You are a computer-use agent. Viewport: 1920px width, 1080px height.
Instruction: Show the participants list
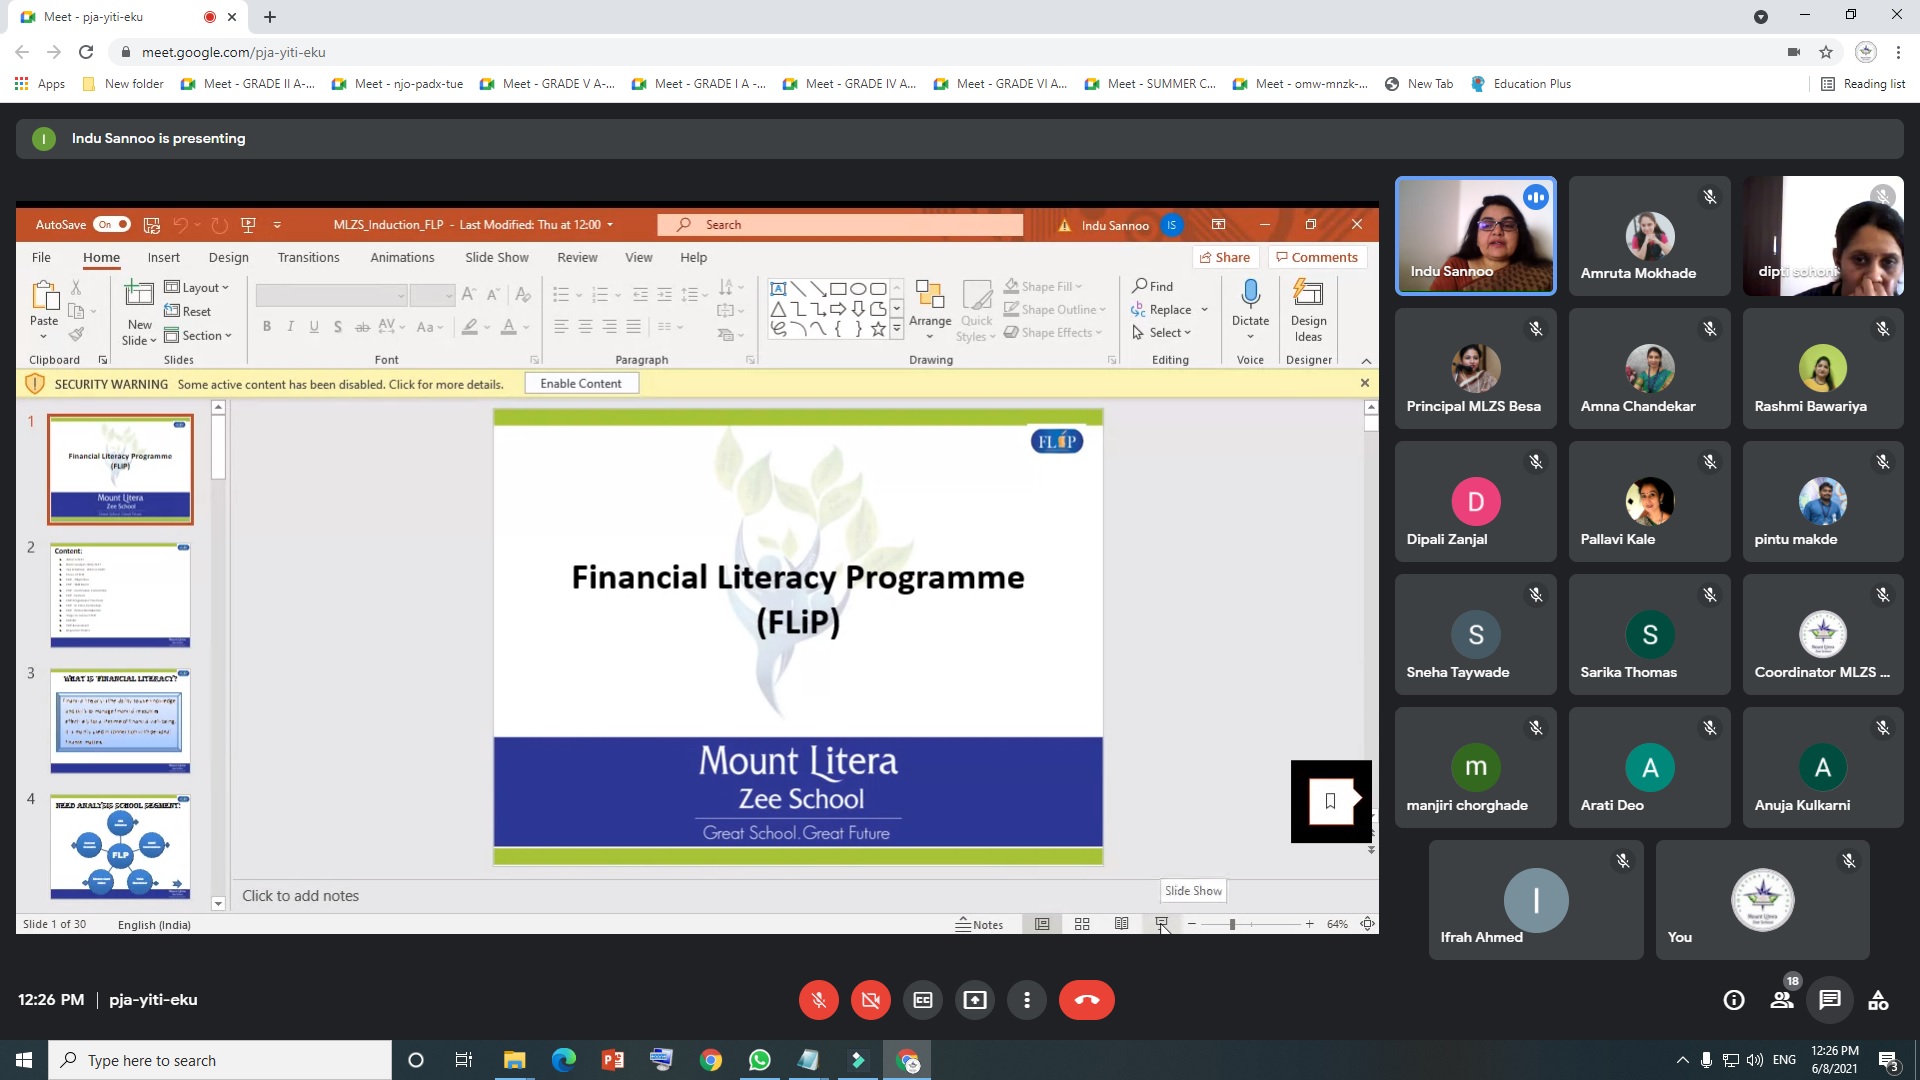(1782, 1000)
